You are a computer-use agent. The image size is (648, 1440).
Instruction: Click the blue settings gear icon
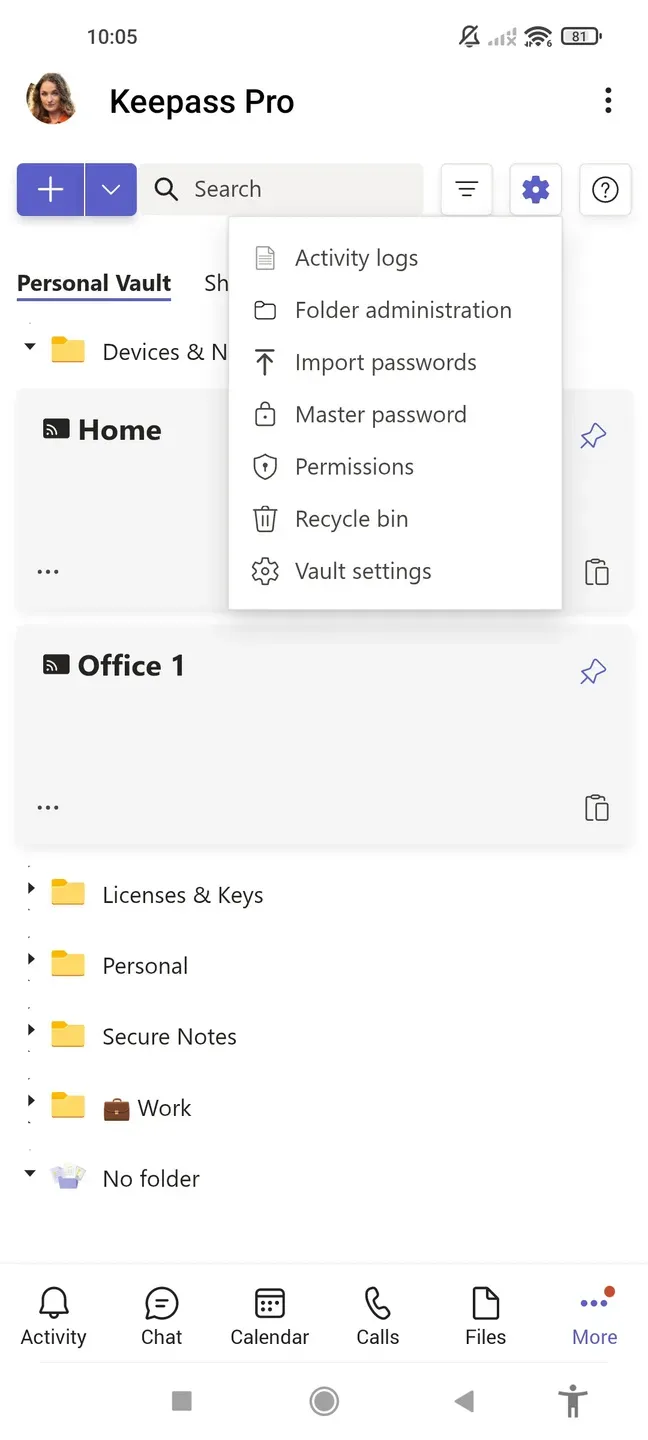[x=536, y=189]
